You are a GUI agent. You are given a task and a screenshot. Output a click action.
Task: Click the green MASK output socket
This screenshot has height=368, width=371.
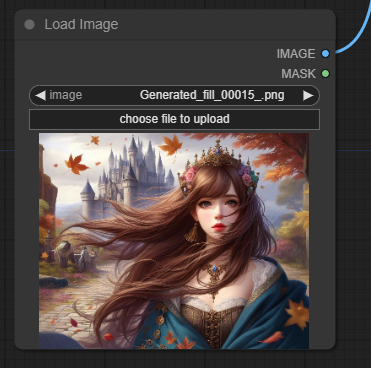(x=325, y=74)
